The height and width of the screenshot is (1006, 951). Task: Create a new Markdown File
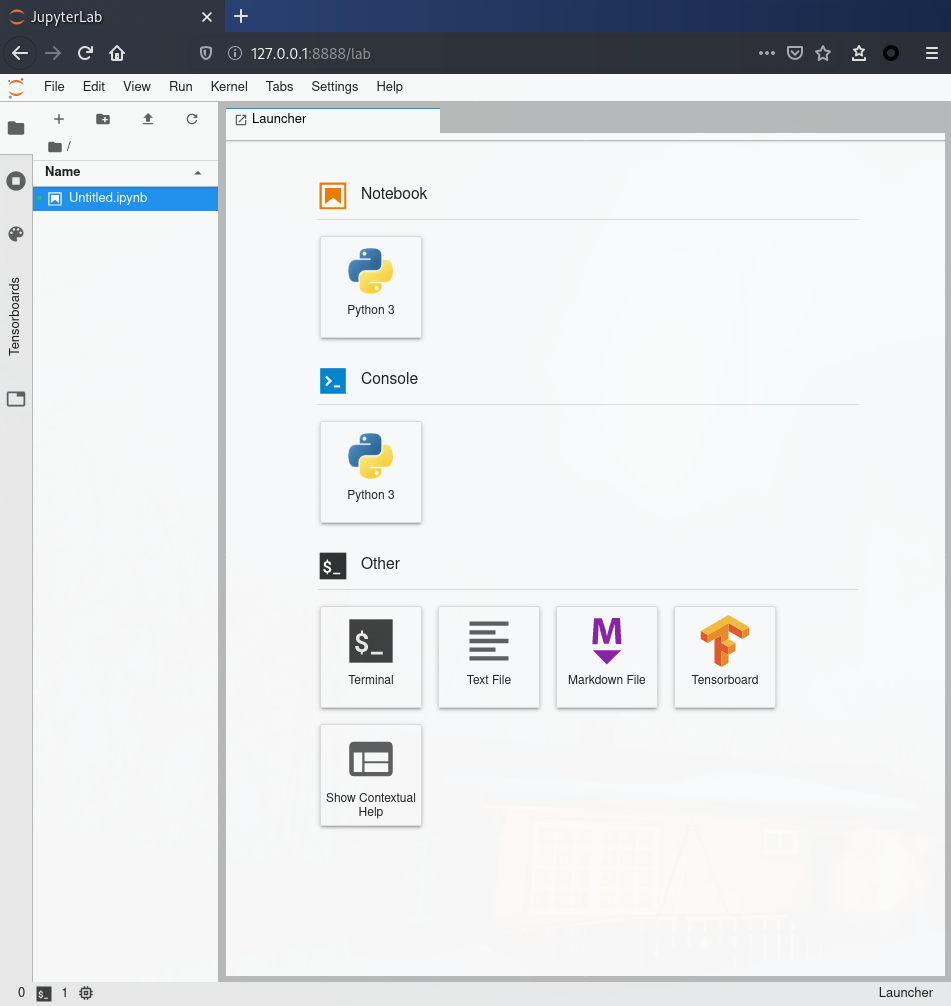coord(607,657)
